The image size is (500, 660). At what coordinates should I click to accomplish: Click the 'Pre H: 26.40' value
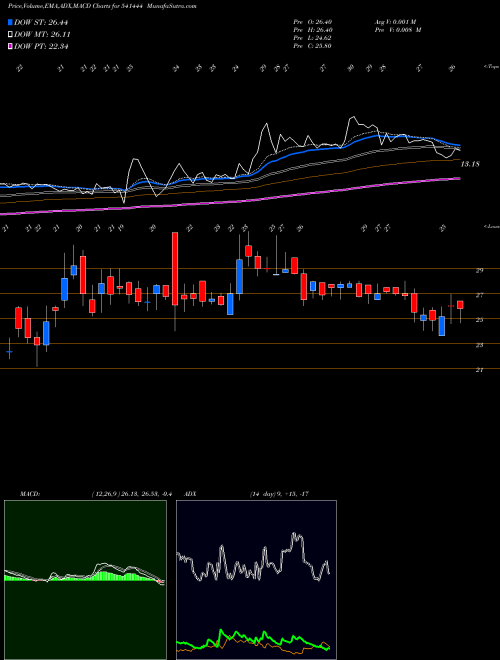point(312,30)
